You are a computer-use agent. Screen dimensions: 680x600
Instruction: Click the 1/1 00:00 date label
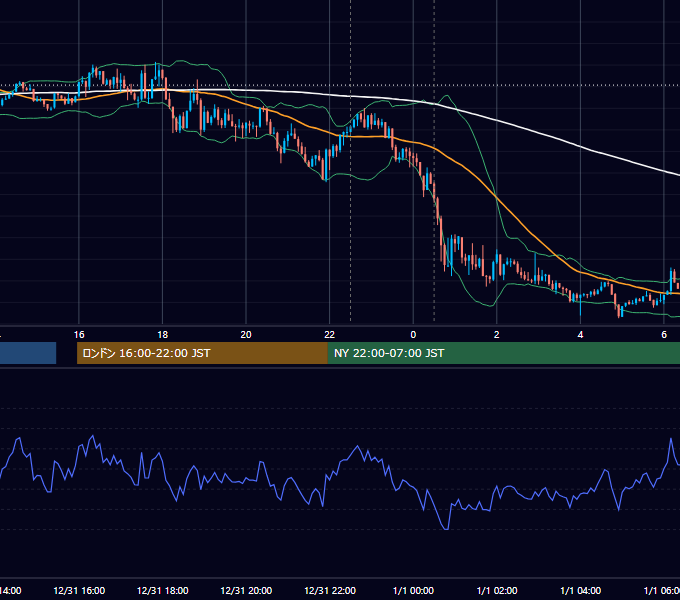pos(413,591)
